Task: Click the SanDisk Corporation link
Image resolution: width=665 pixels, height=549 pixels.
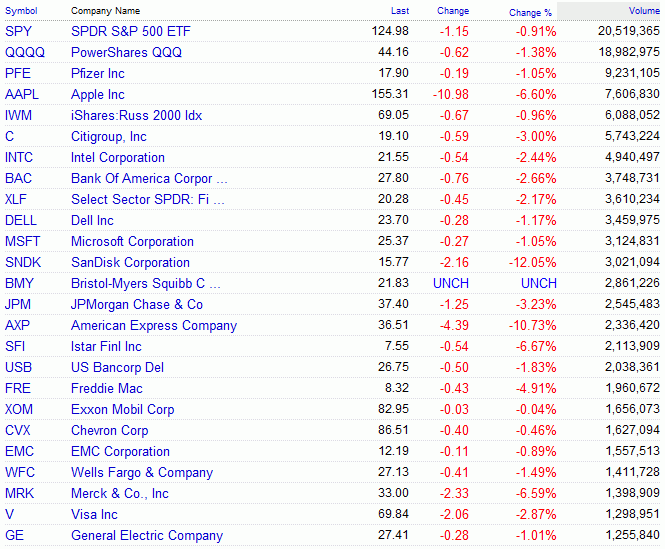Action: [x=130, y=262]
